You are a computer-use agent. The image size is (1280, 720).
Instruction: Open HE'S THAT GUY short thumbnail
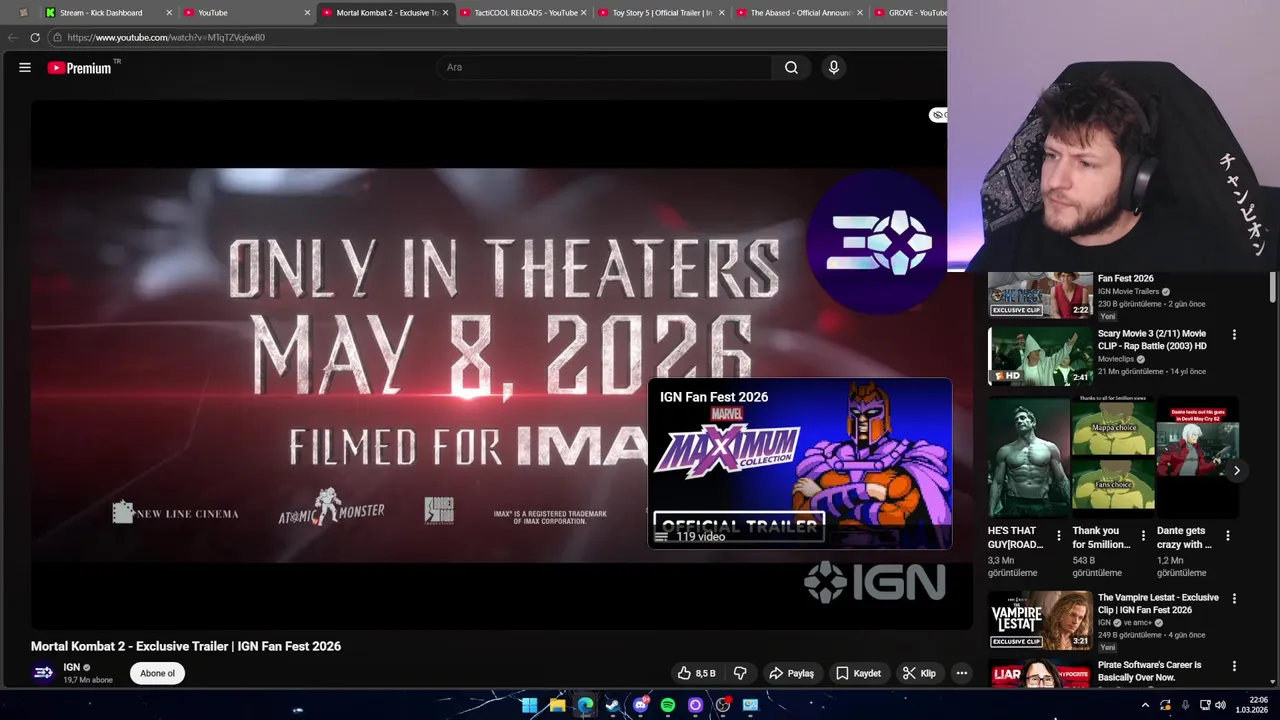click(1028, 457)
